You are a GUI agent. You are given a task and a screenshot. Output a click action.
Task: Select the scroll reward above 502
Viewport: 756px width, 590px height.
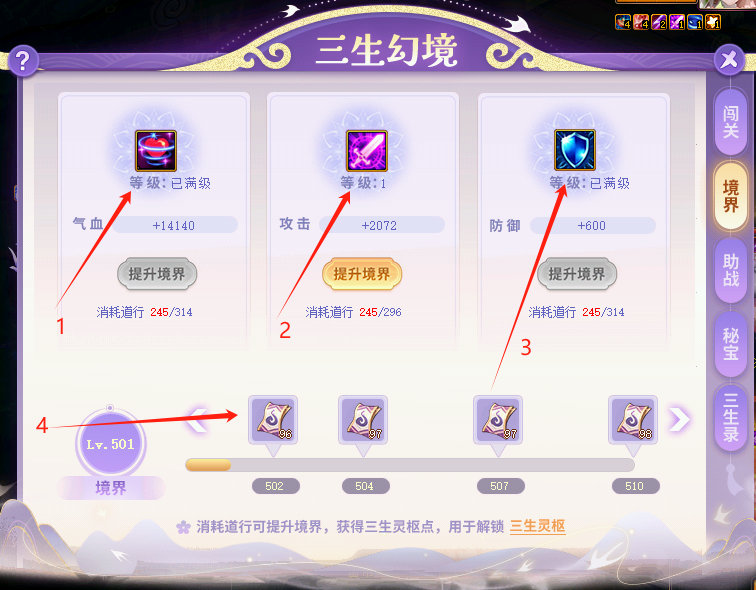click(273, 420)
